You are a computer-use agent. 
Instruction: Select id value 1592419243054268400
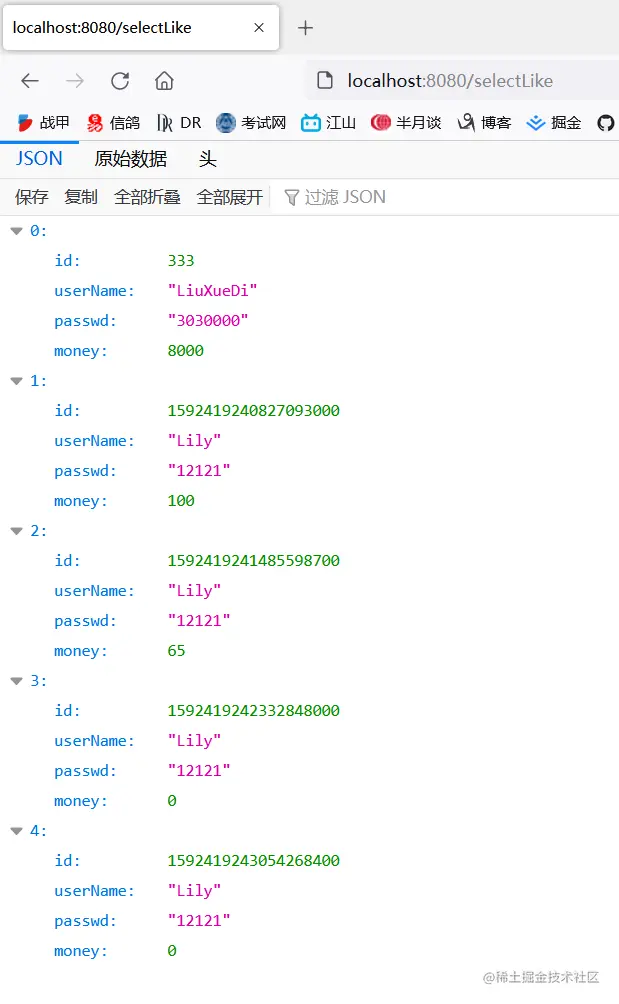pos(253,861)
